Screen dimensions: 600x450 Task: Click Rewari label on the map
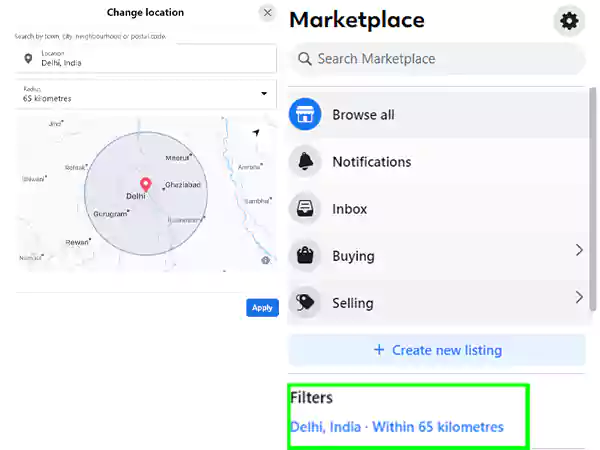pyautogui.click(x=77, y=243)
